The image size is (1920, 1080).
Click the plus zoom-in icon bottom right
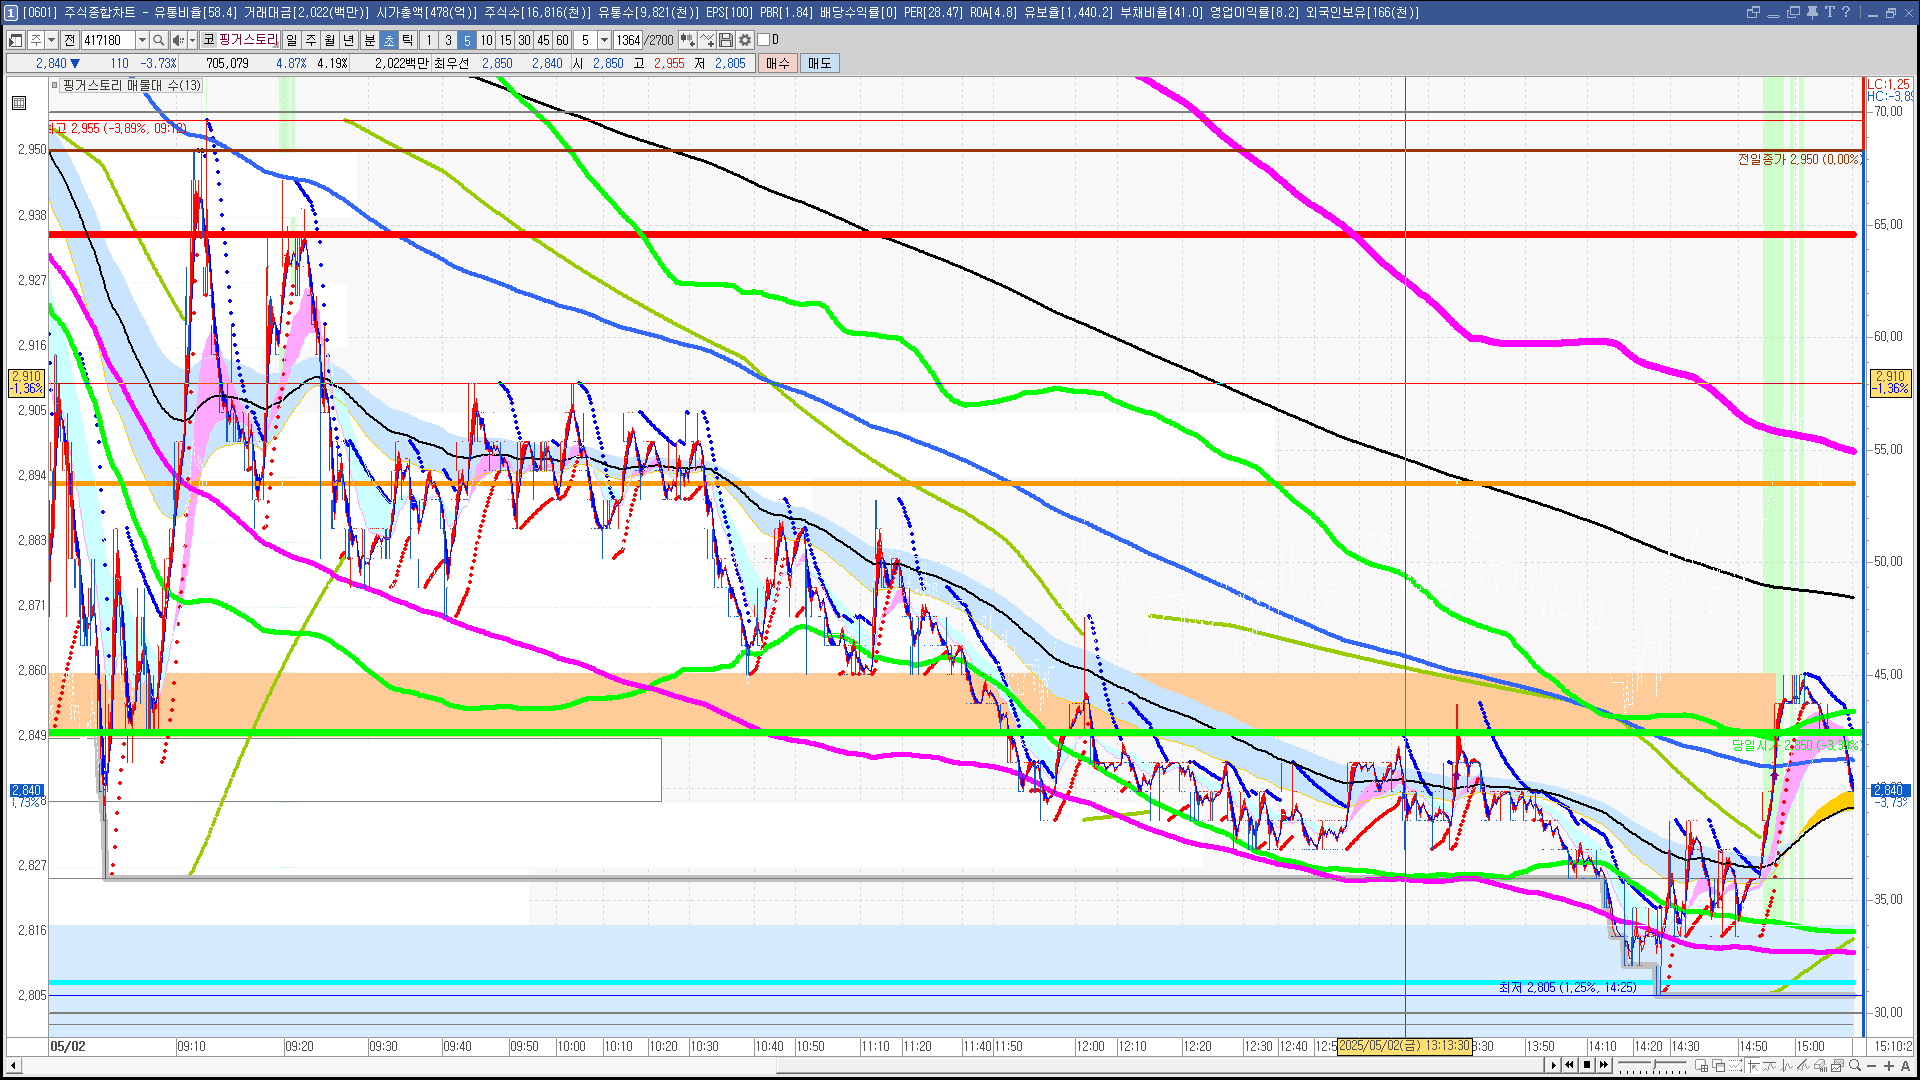click(x=1888, y=1065)
